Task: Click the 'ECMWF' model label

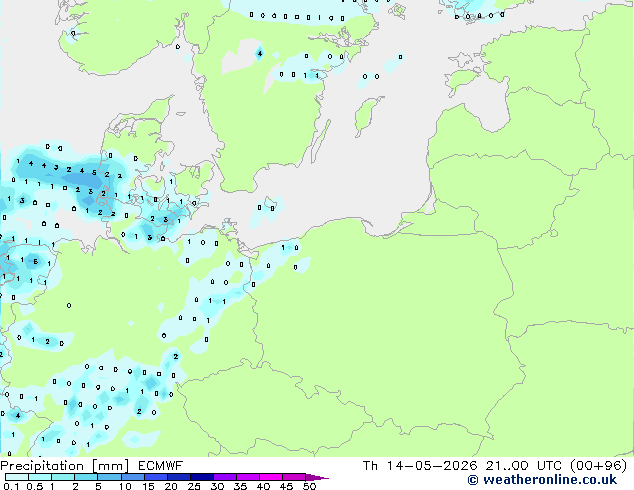Action: click(161, 466)
